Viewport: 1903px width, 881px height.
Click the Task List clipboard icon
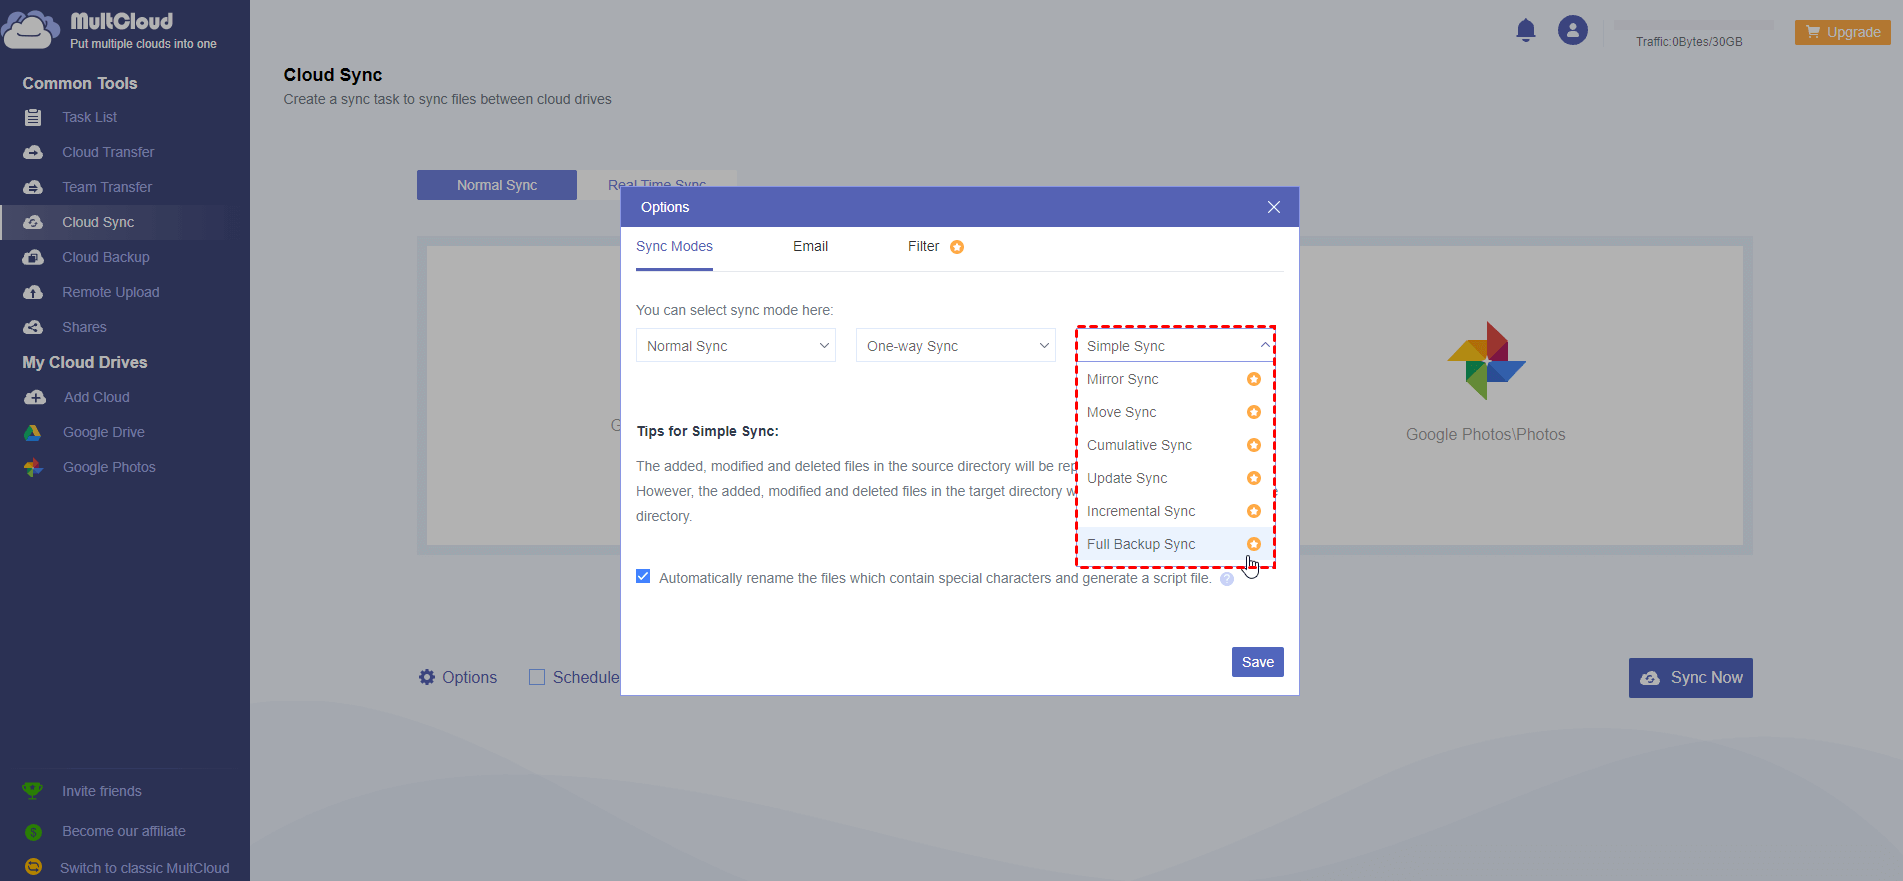tap(33, 118)
